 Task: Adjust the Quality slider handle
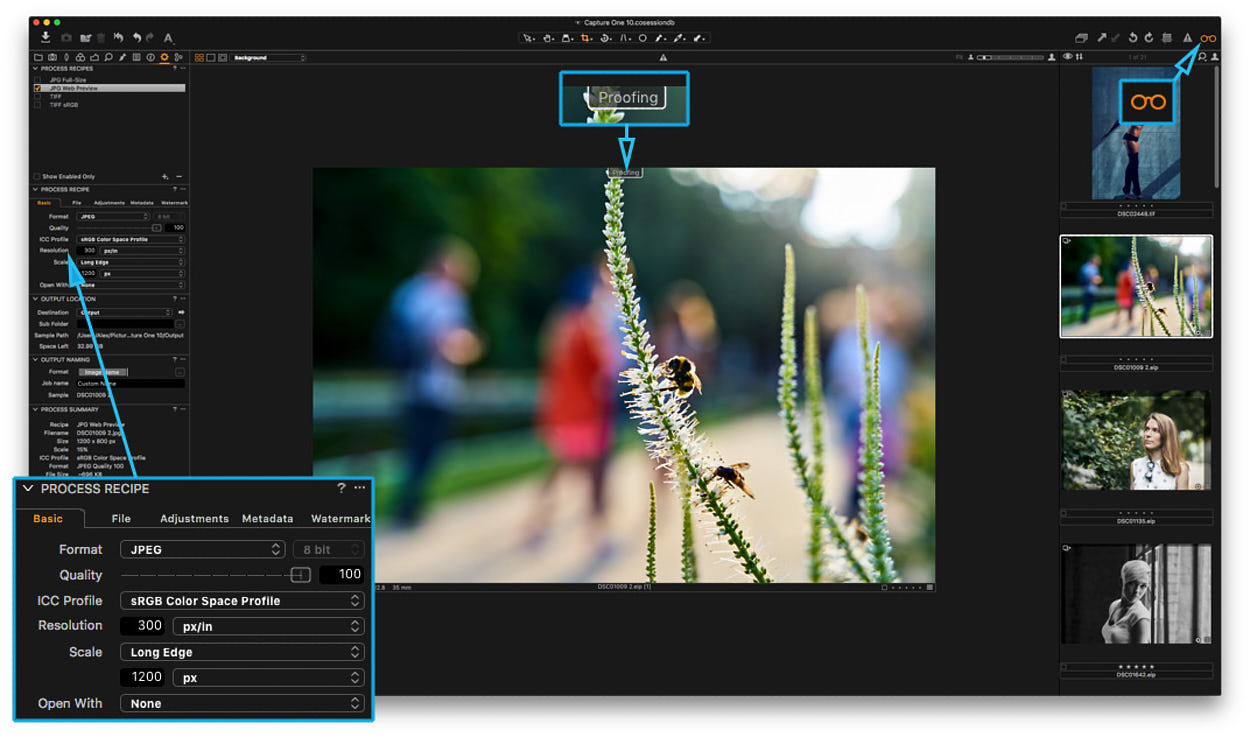[x=300, y=575]
